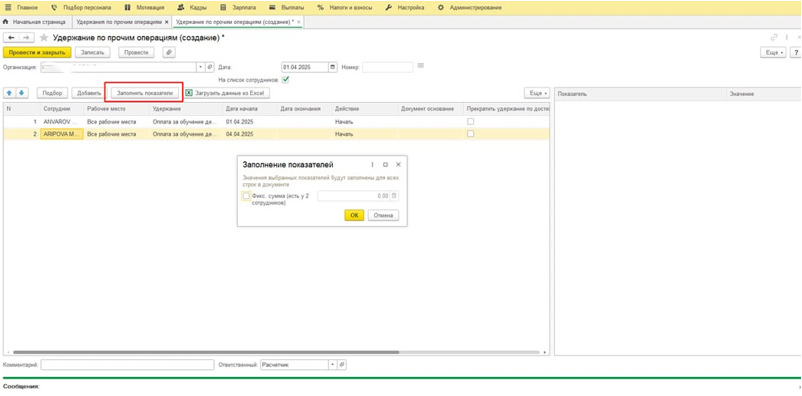802x396 pixels.
Task: Open the Администрирование section
Action: point(470,8)
